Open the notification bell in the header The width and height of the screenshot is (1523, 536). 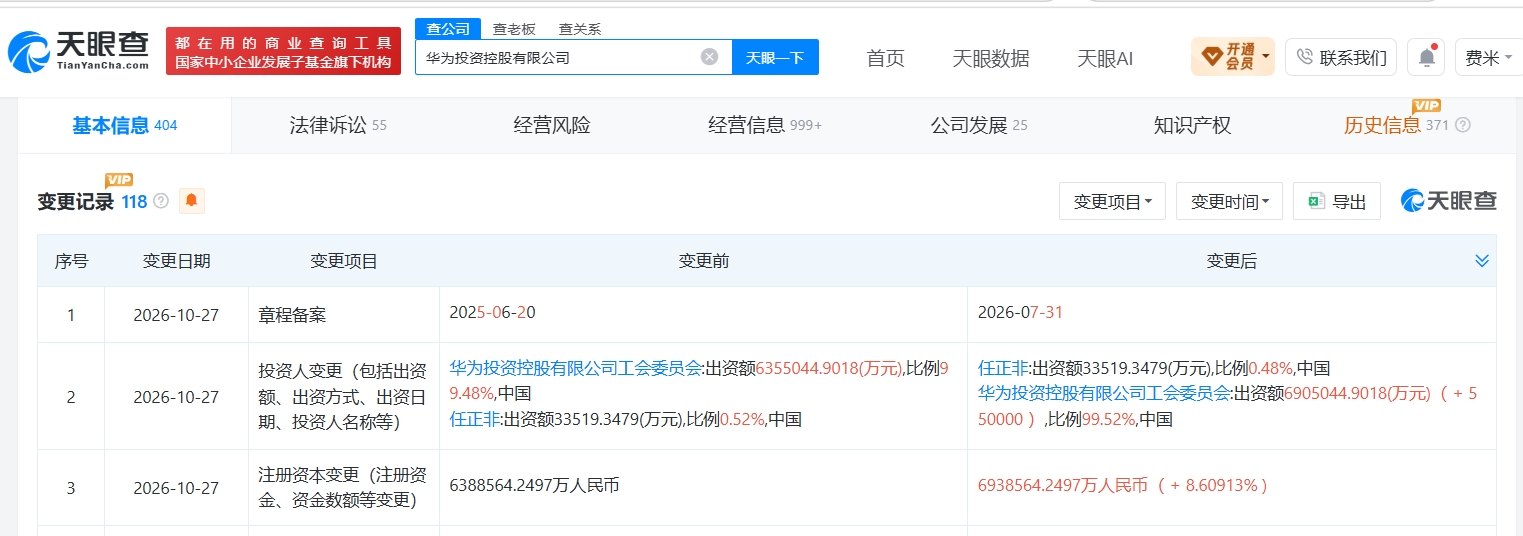(1426, 57)
